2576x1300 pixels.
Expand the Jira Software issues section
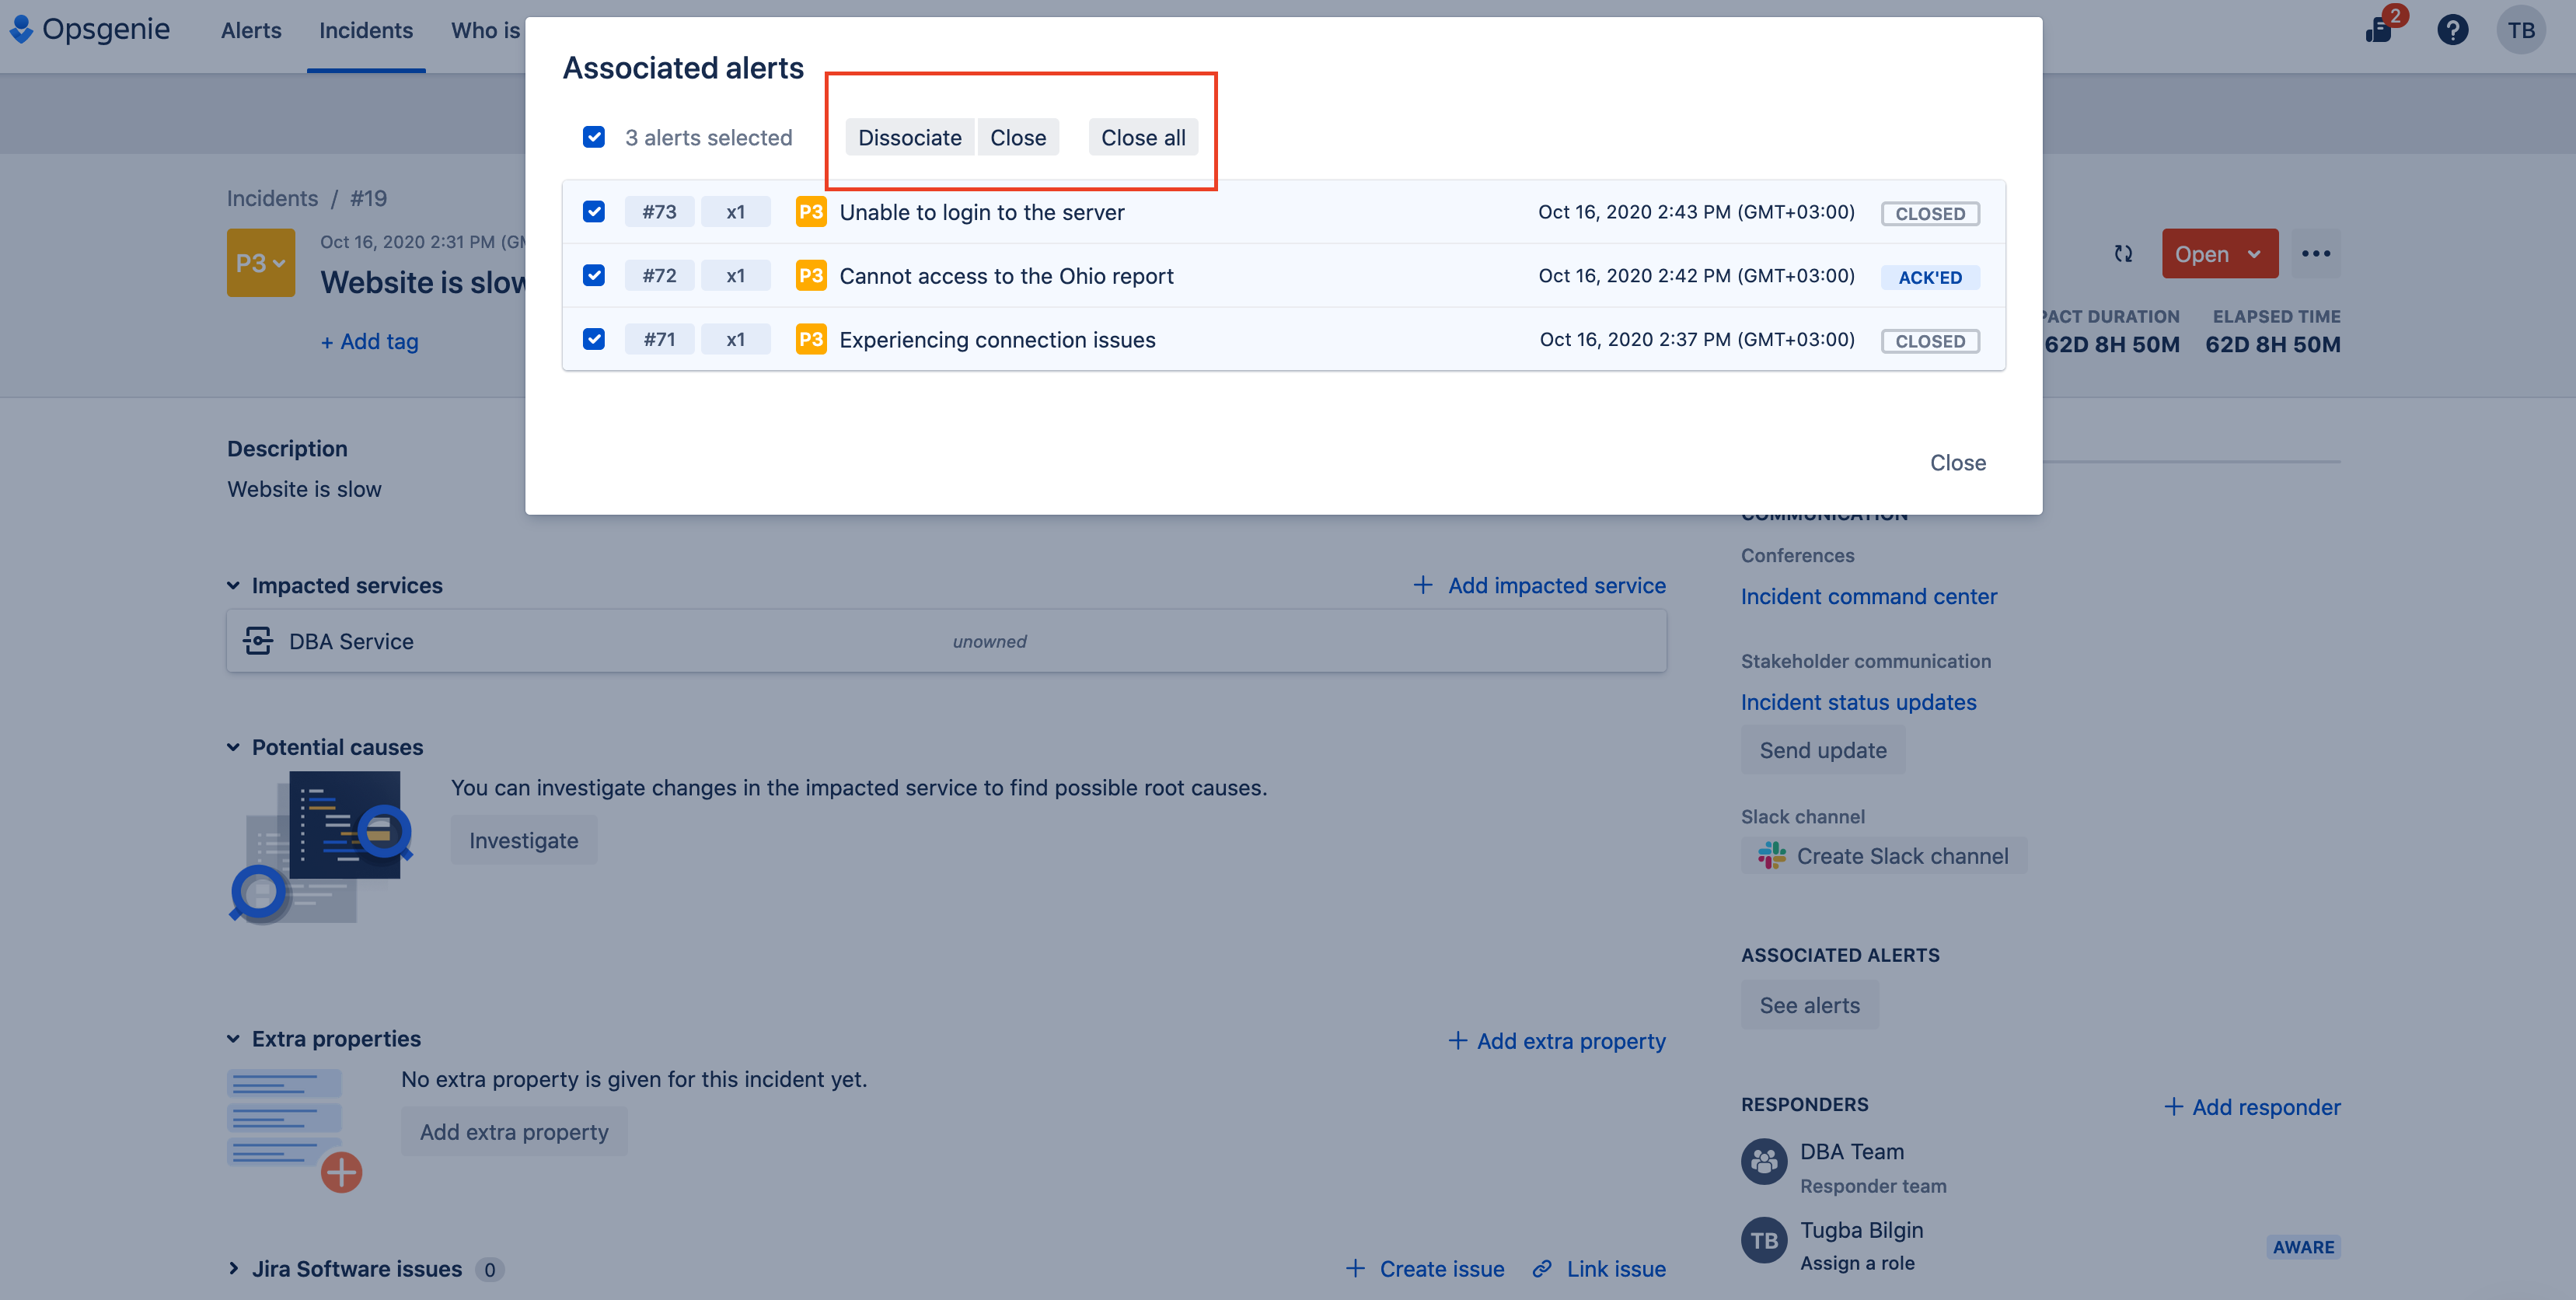(x=233, y=1268)
